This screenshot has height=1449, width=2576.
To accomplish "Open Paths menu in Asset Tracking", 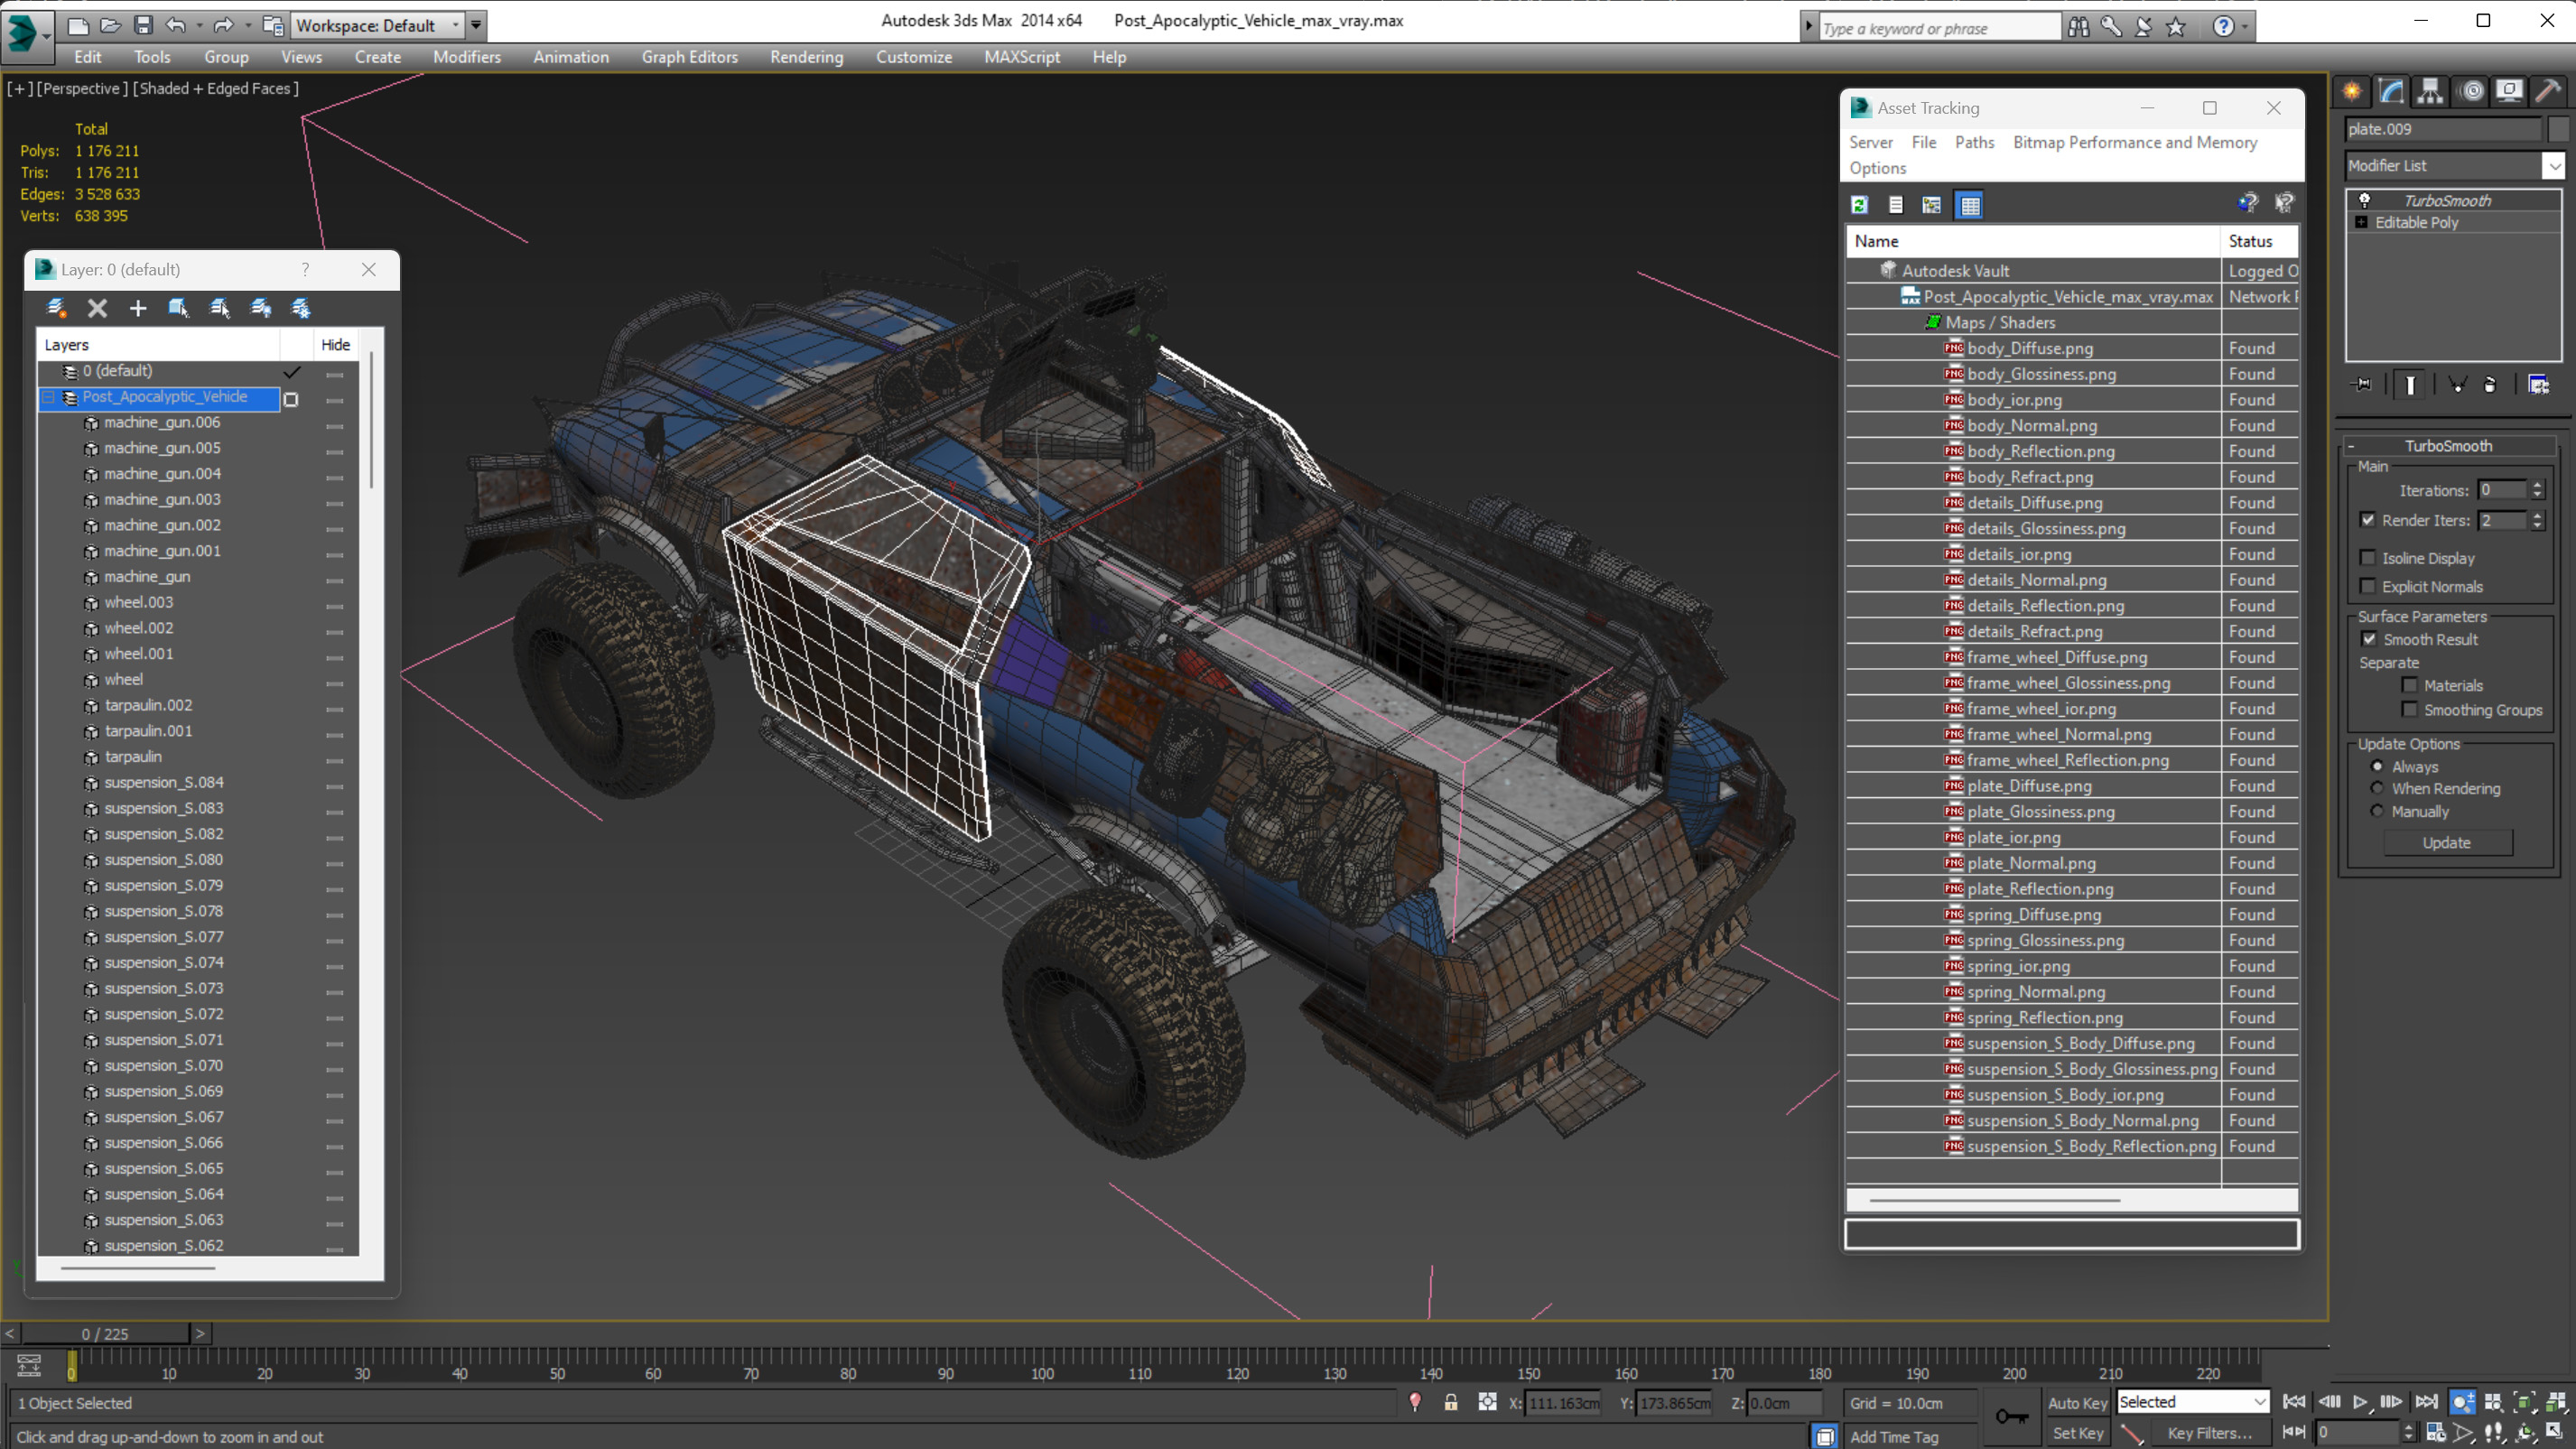I will click(1974, 142).
